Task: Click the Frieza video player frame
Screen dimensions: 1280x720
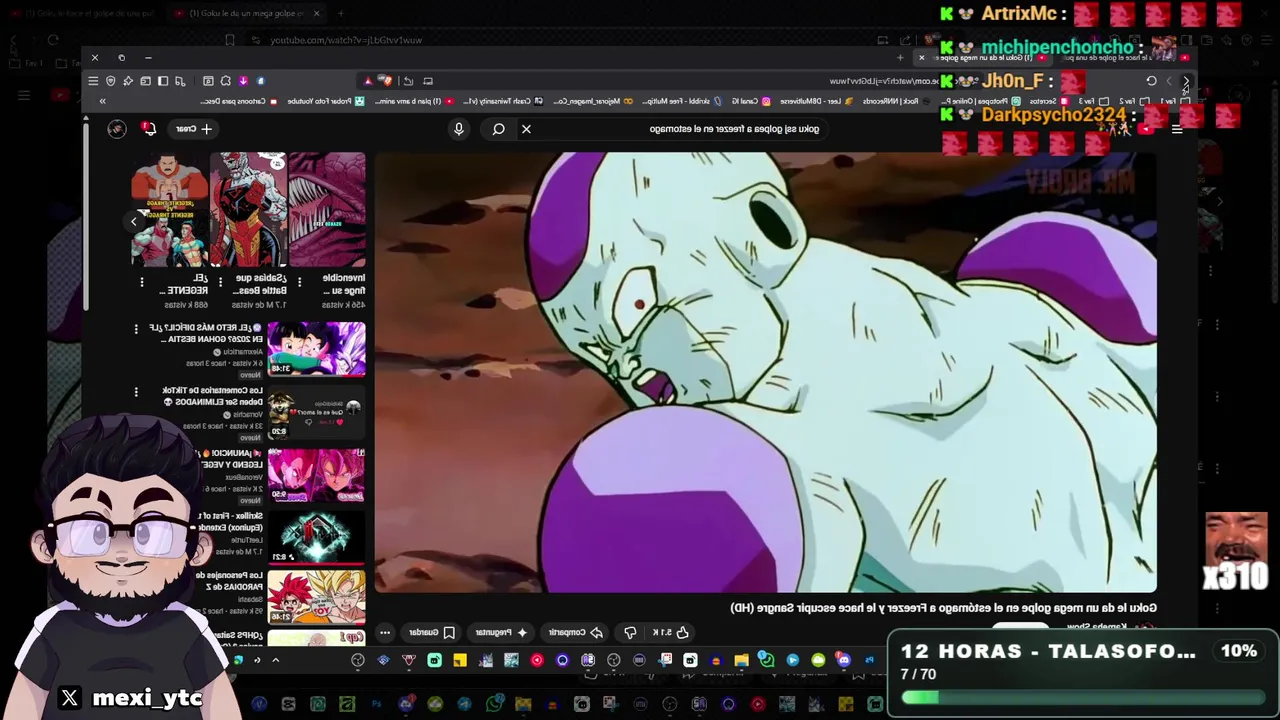Action: pyautogui.click(x=766, y=372)
